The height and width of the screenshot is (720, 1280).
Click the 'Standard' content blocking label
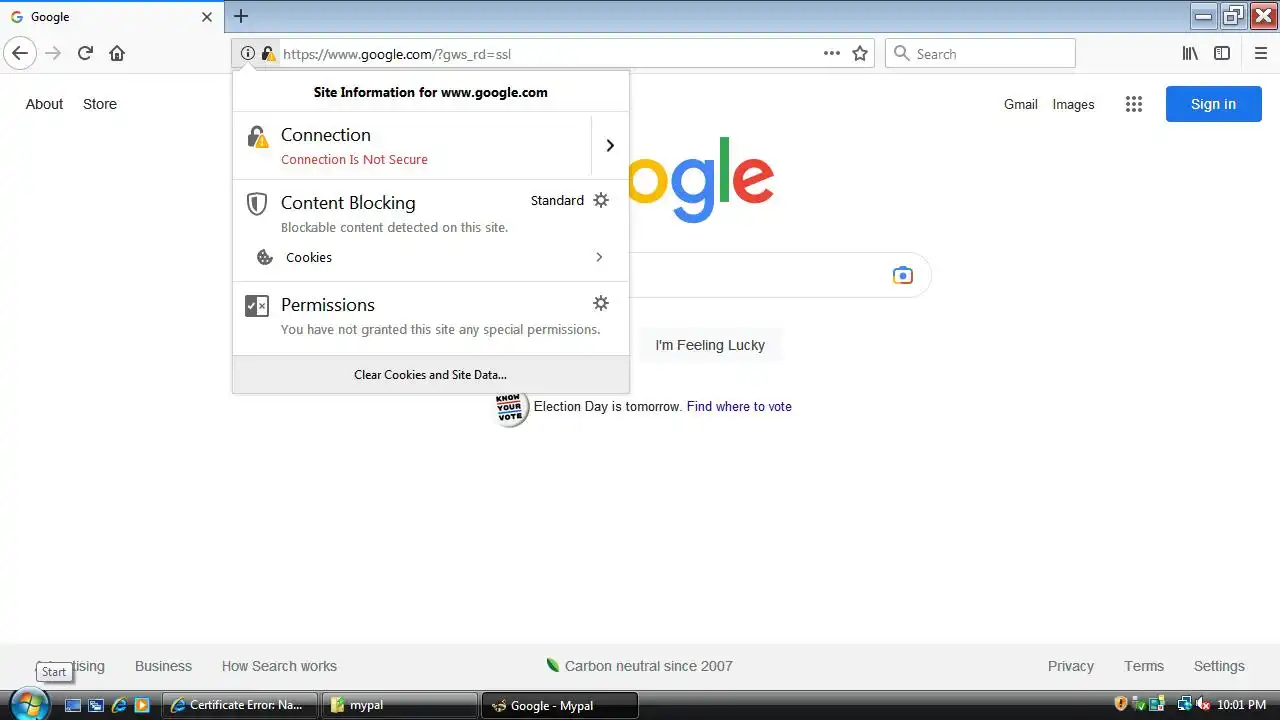[x=557, y=200]
